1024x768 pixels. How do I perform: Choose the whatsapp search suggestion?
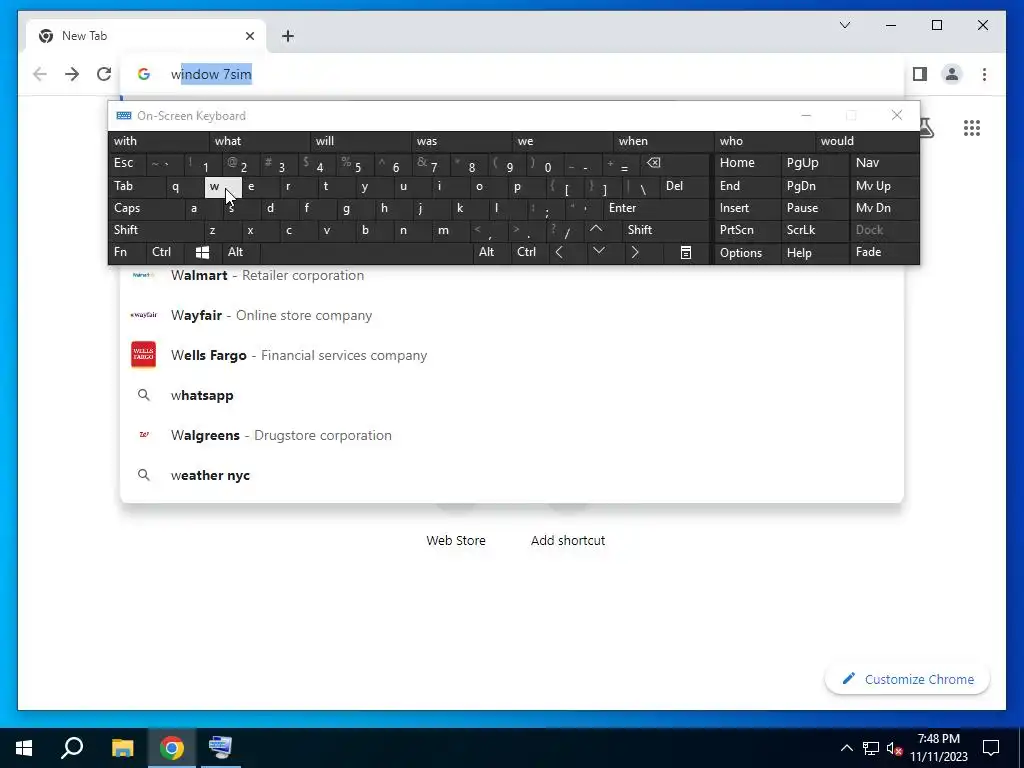pyautogui.click(x=512, y=395)
